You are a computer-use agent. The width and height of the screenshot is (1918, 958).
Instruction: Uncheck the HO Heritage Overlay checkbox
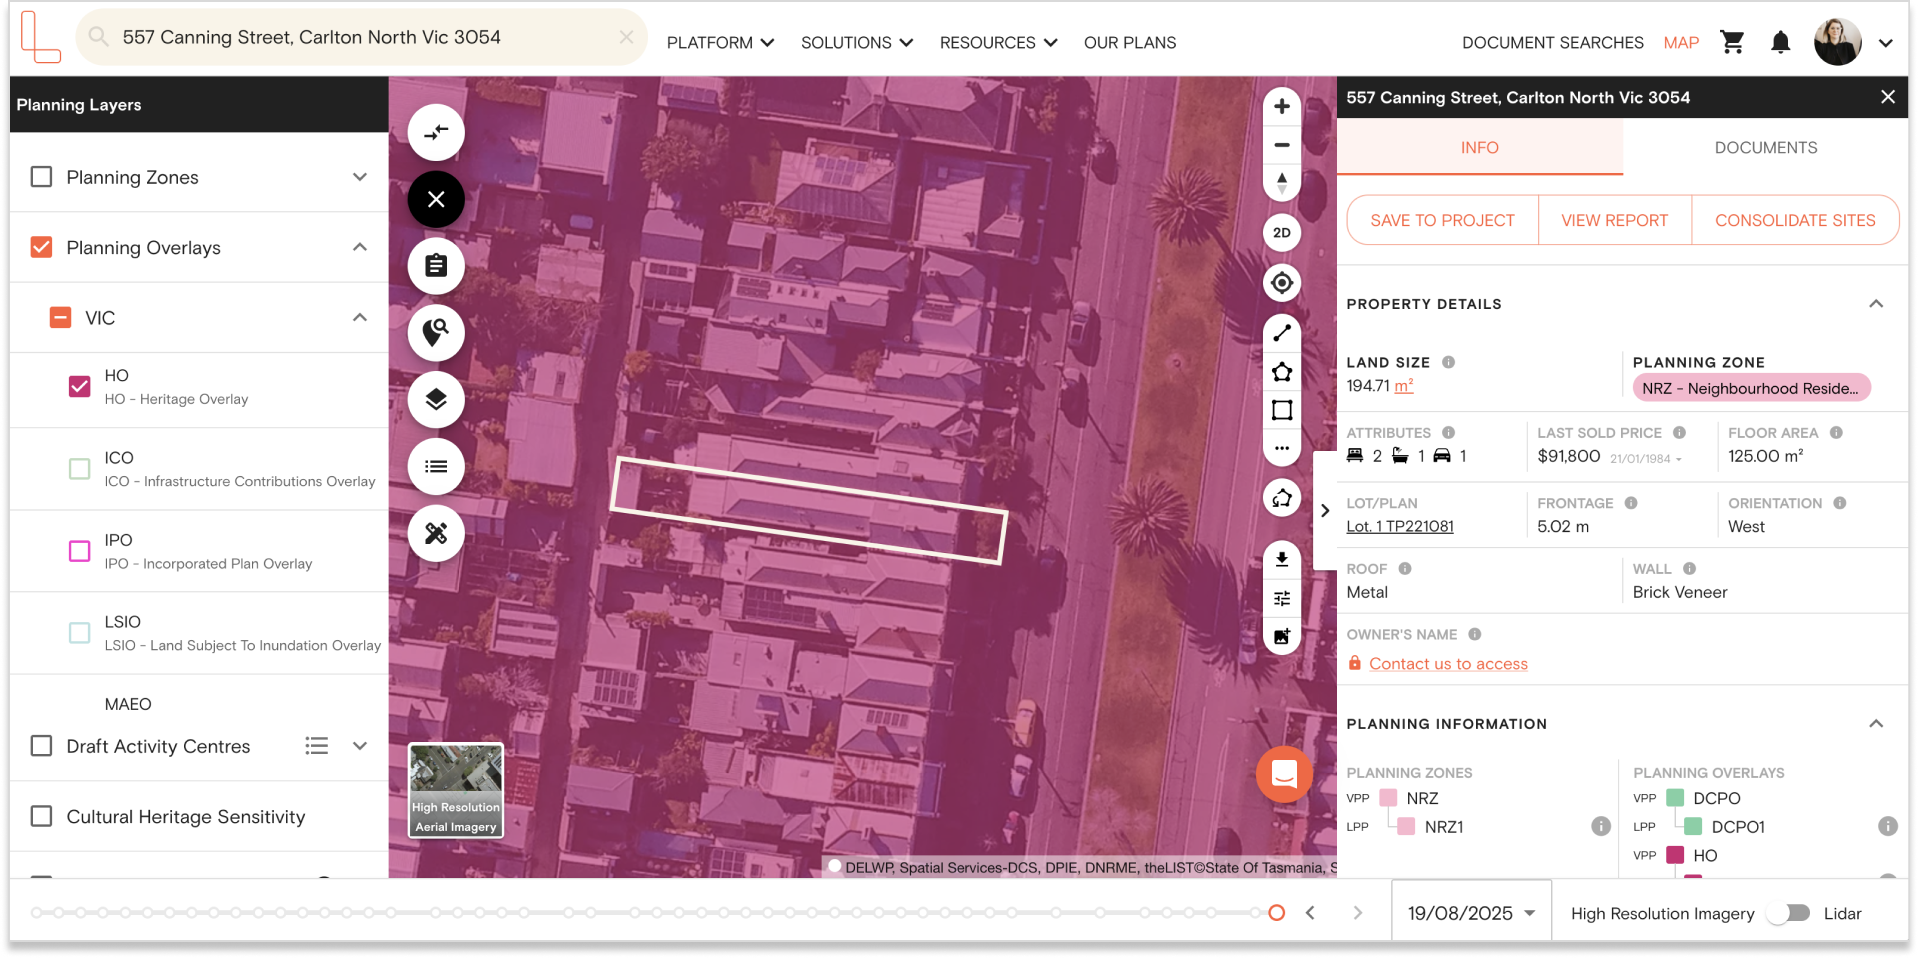(x=79, y=386)
